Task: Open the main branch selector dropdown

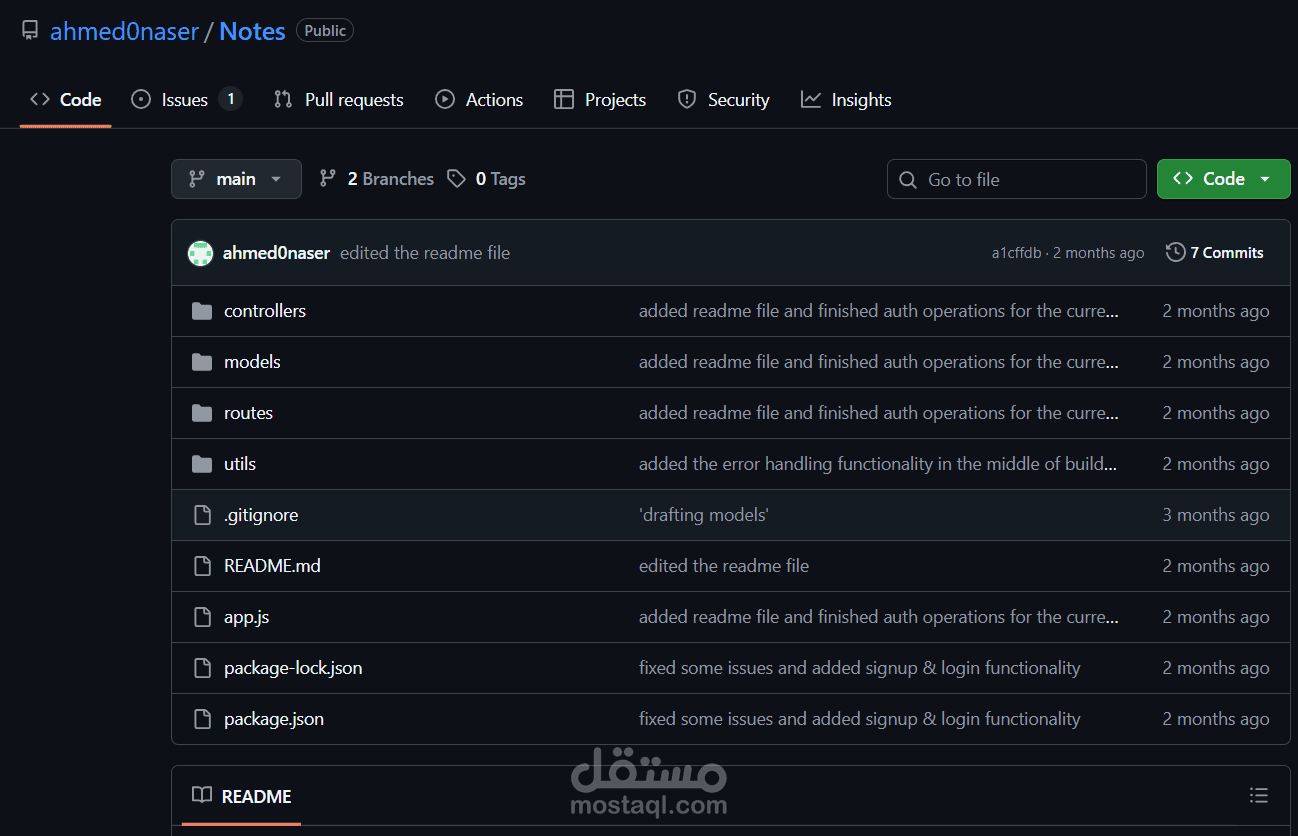Action: (236, 179)
